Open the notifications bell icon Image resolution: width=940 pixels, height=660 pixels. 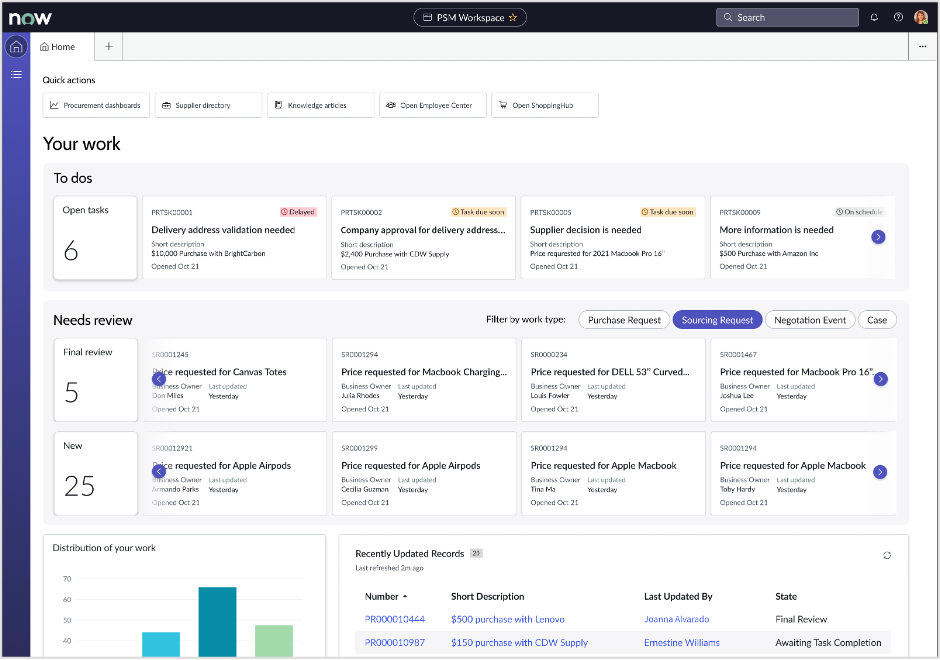click(x=874, y=17)
